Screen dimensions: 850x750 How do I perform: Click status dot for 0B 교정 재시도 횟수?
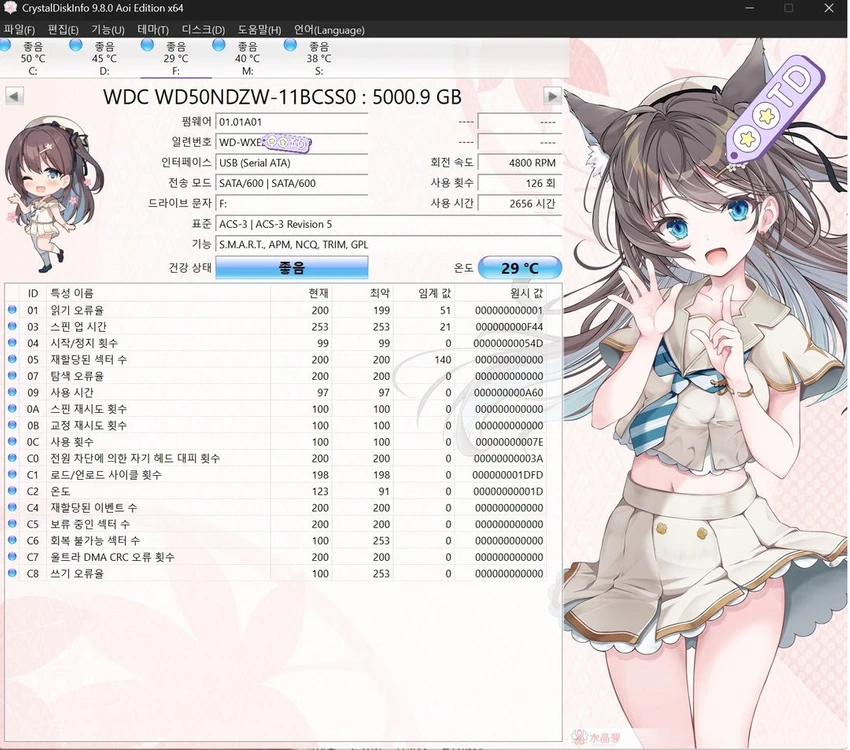(12, 424)
